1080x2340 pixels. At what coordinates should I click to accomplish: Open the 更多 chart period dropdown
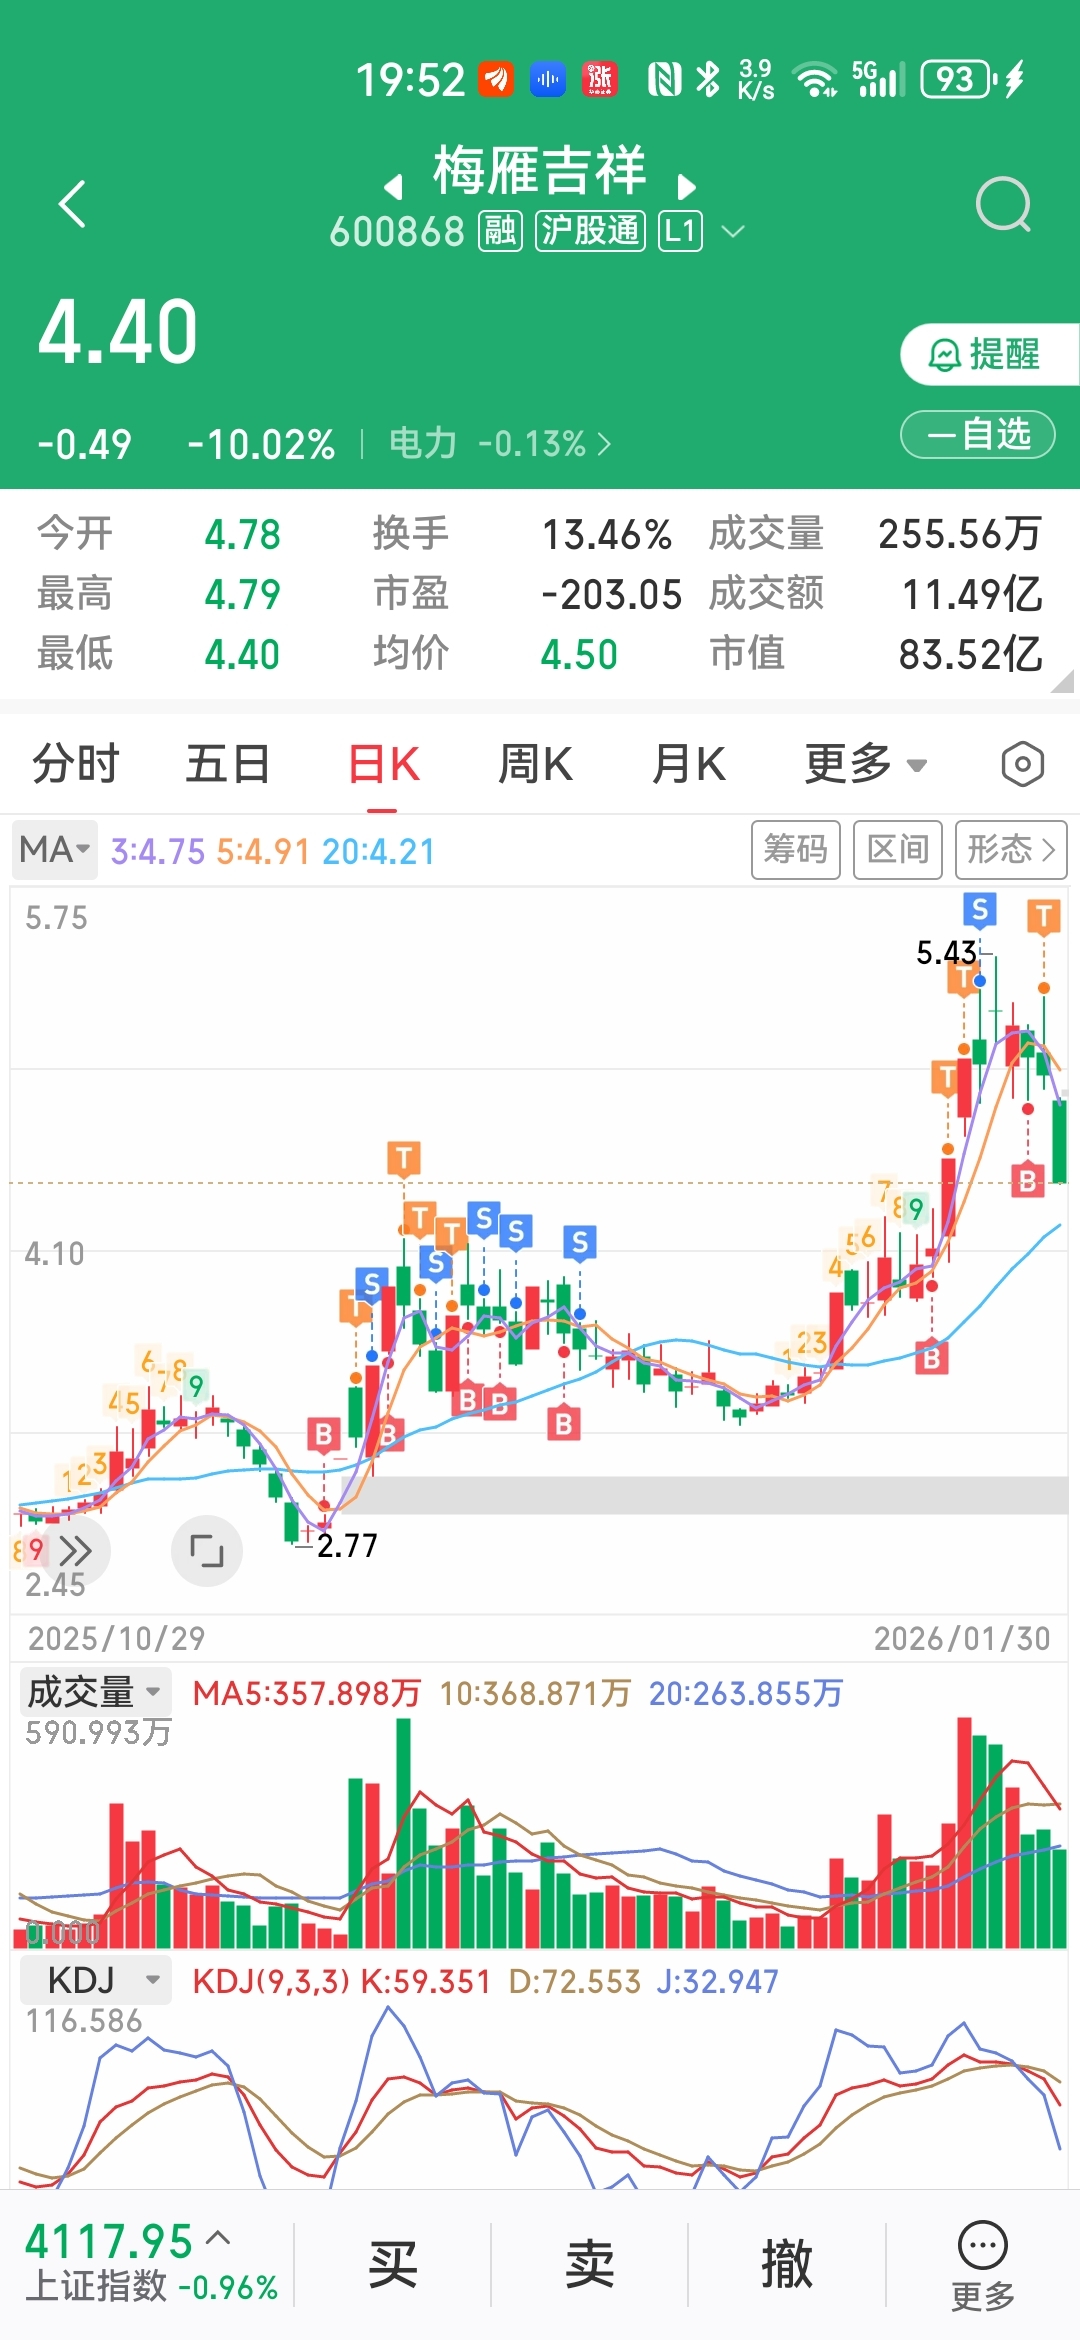[866, 765]
